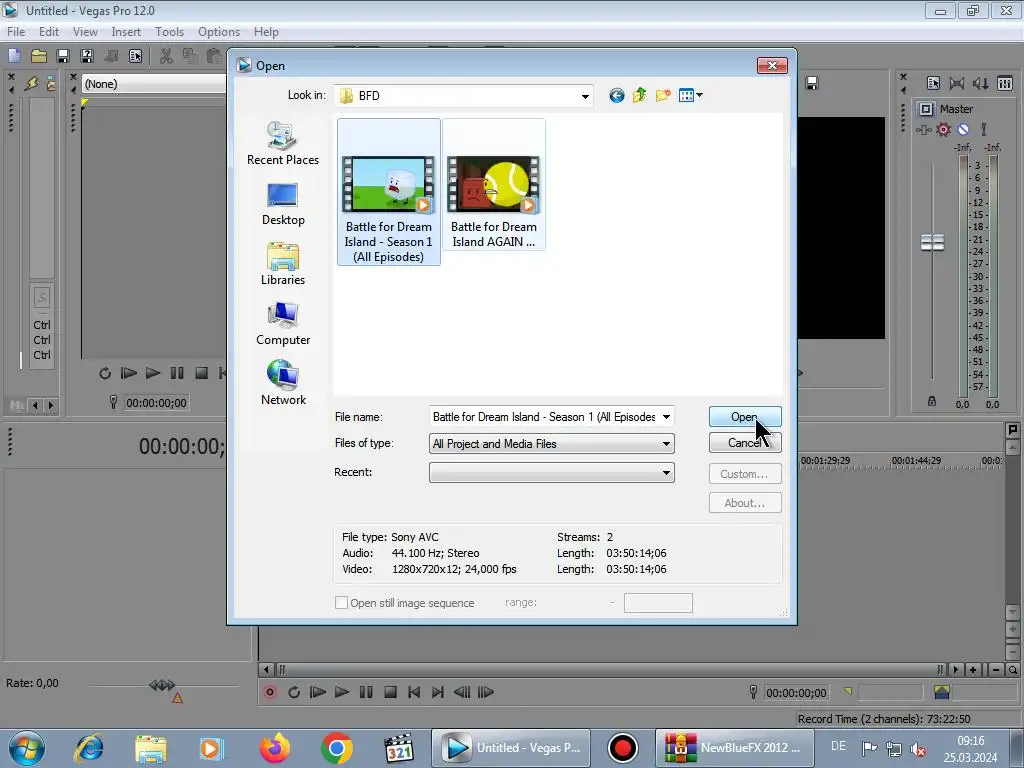Viewport: 1024px width, 768px height.
Task: Click timeline Pause button
Action: pos(366,692)
